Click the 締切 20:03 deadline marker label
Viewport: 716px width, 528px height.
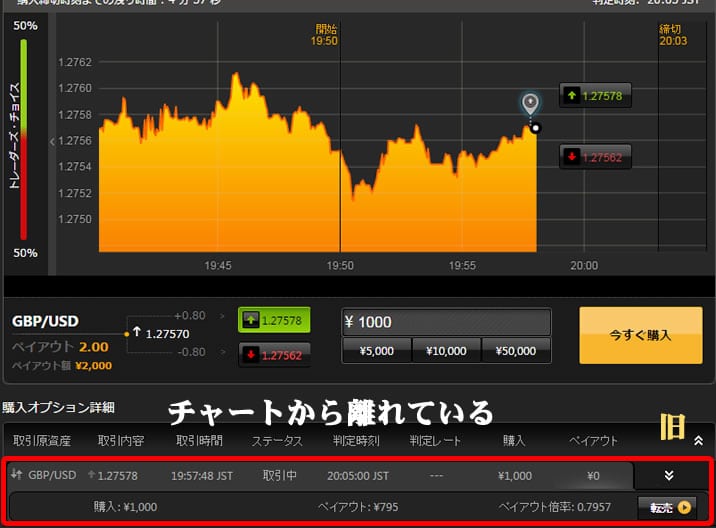pyautogui.click(x=673, y=35)
